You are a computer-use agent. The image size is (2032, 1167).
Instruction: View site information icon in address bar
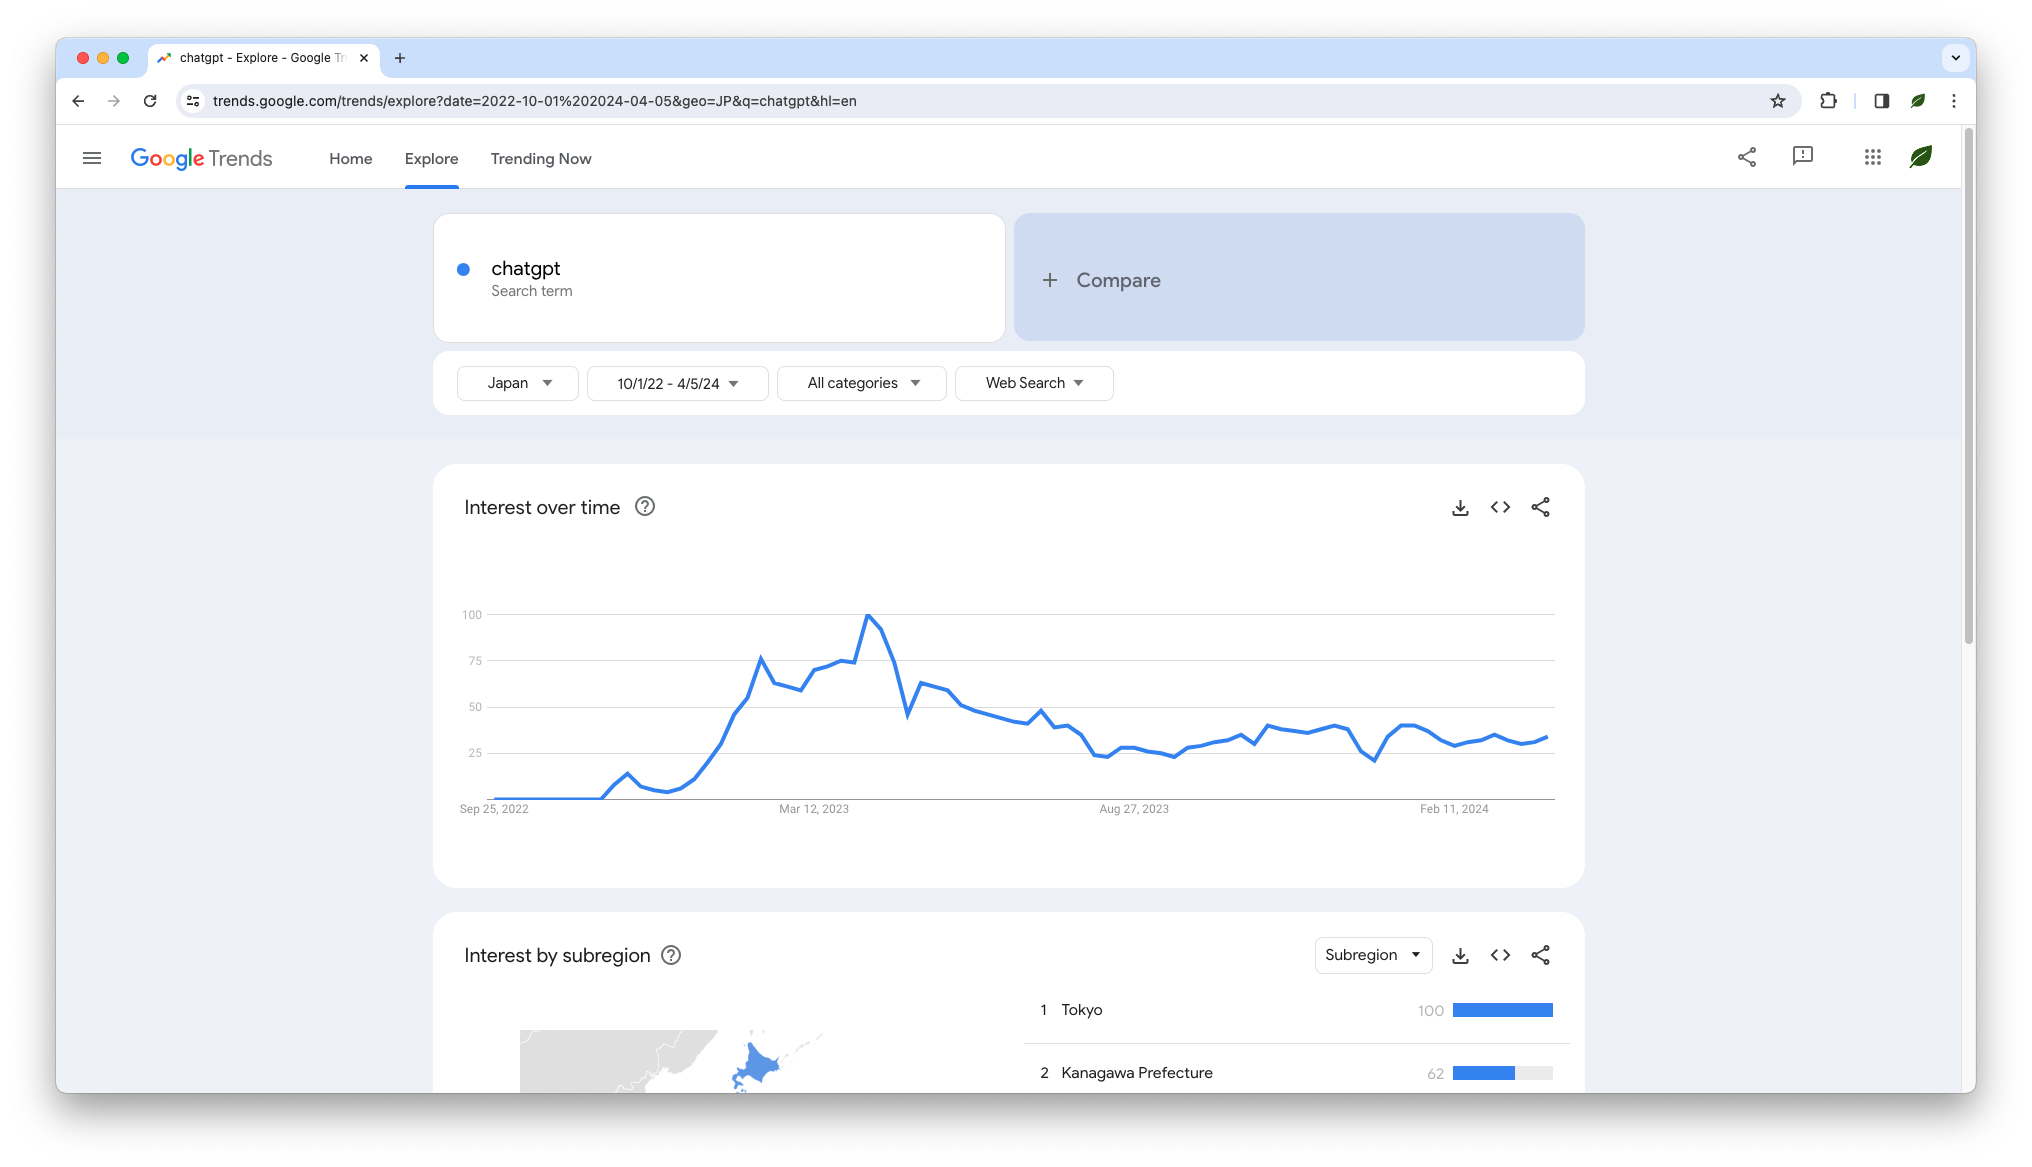(194, 101)
